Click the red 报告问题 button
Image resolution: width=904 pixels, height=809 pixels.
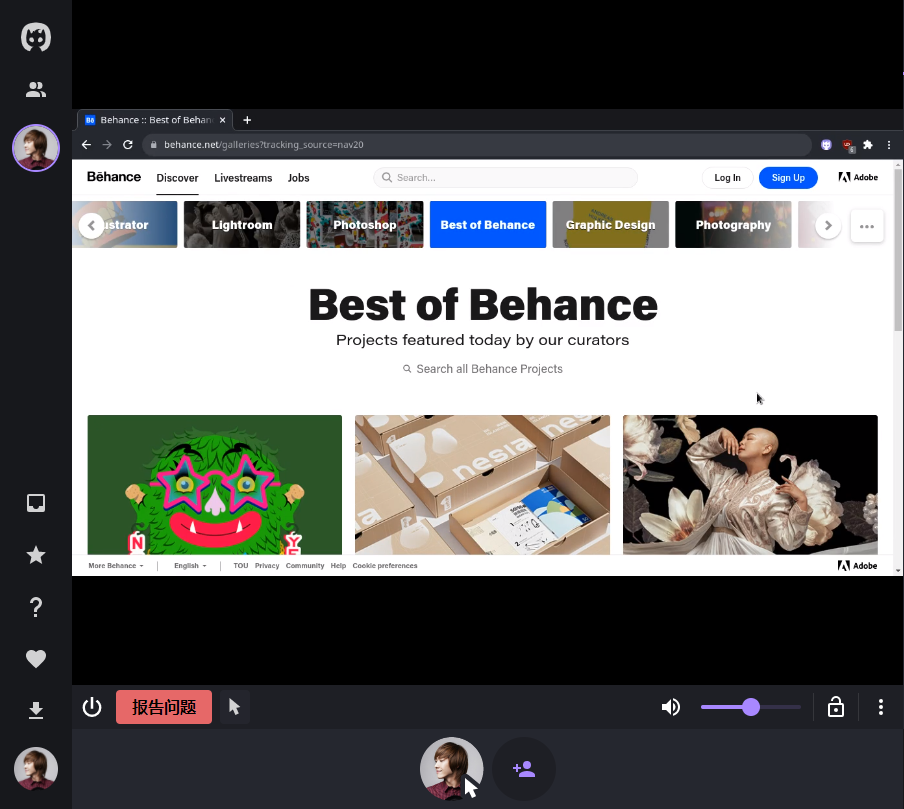[164, 707]
